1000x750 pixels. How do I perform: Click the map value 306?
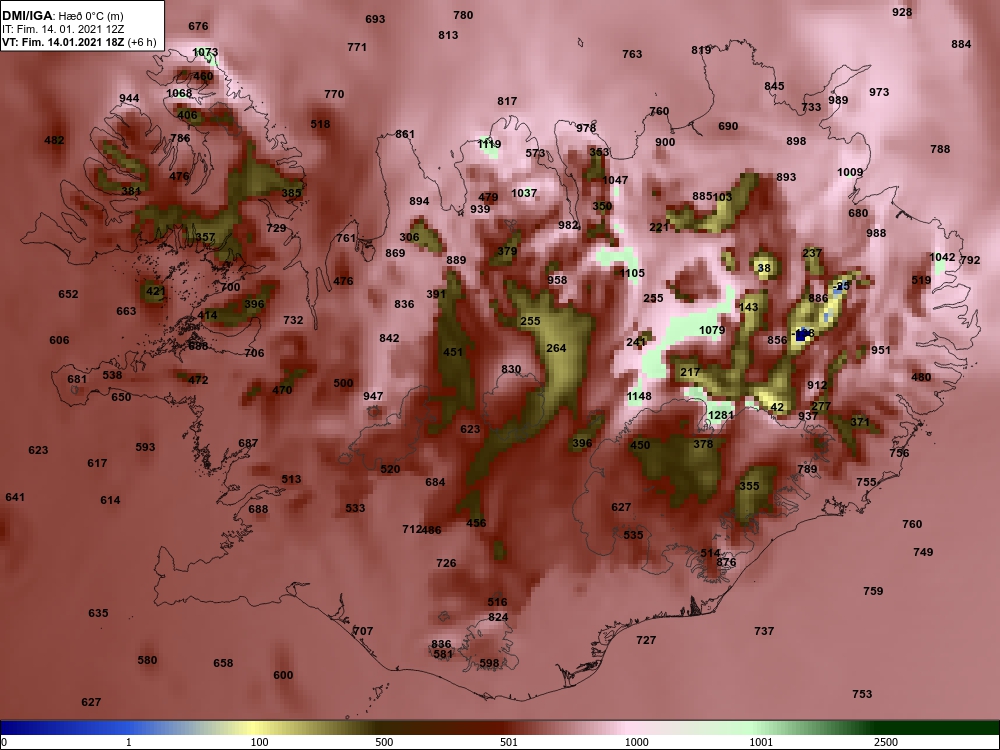click(x=409, y=237)
